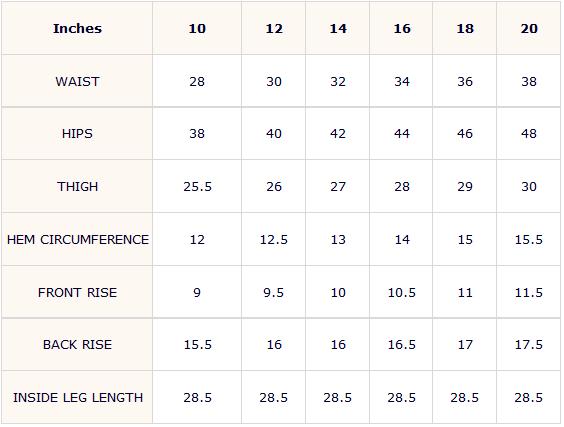
Task: Select the INSIDE LEG LENGTH label
Action: (78, 398)
